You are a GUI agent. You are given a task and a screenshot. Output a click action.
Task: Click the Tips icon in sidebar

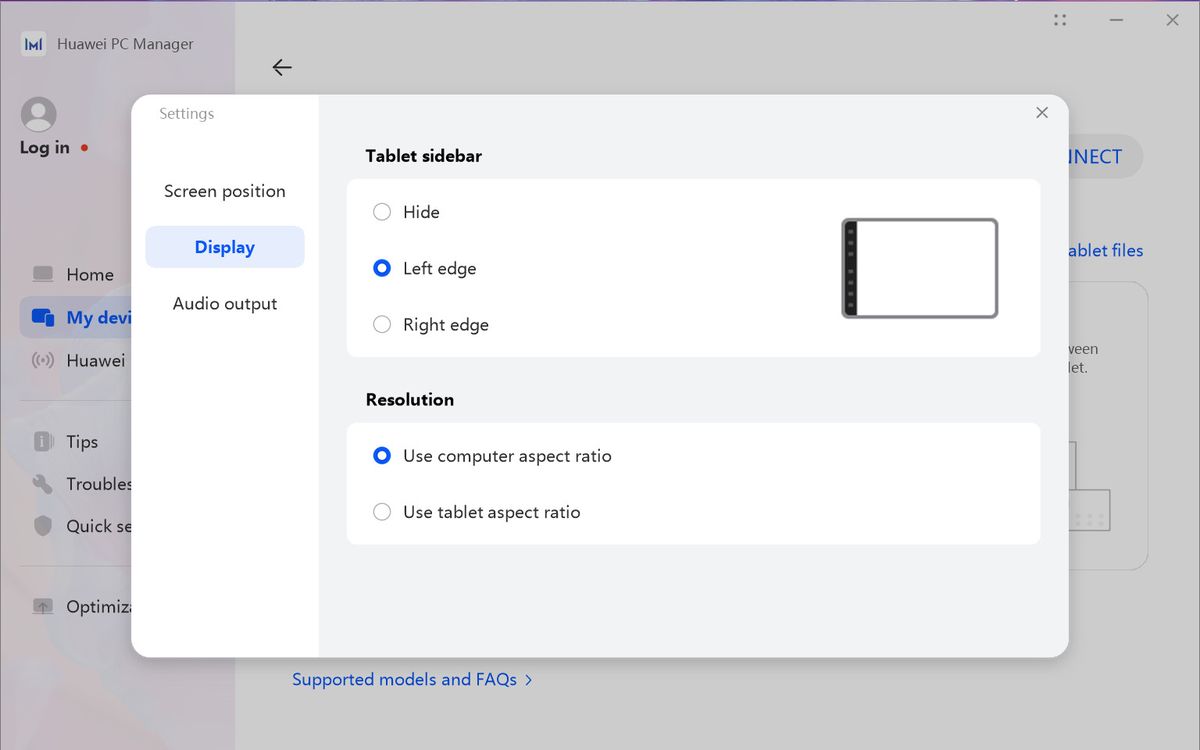pyautogui.click(x=43, y=441)
